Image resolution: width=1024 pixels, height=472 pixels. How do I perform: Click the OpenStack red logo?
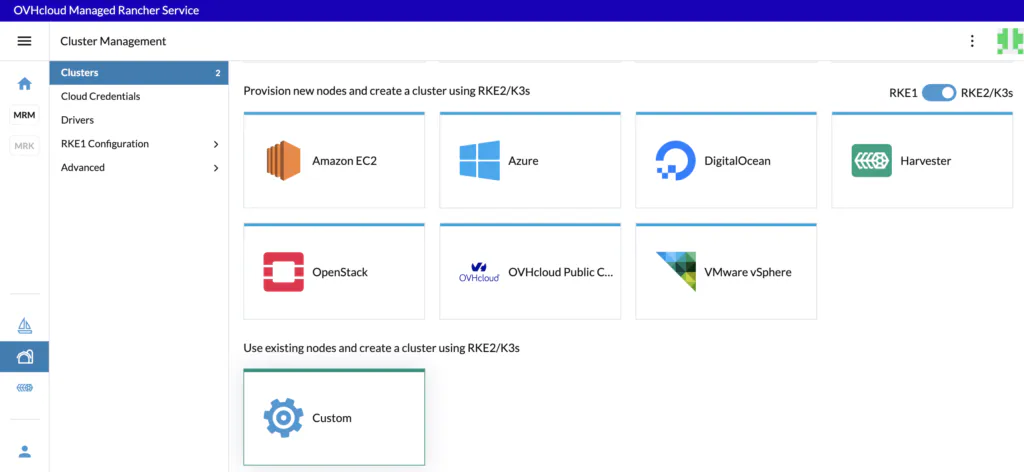[283, 272]
